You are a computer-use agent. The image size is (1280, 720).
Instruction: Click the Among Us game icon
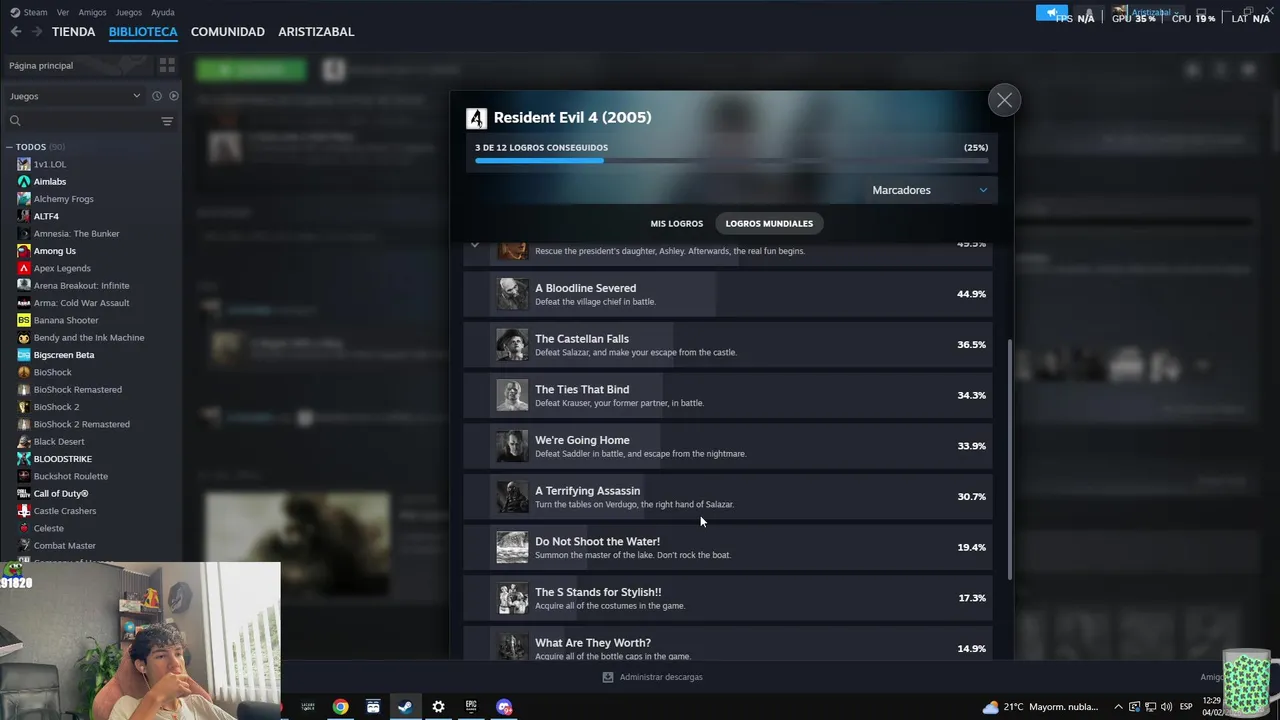click(x=24, y=251)
